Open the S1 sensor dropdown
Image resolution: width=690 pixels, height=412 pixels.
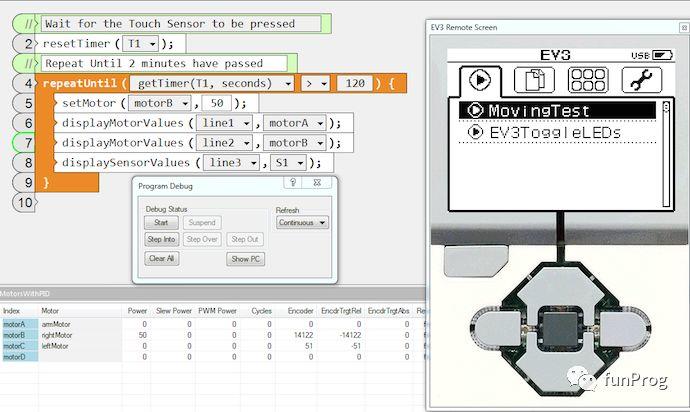pyautogui.click(x=288, y=162)
